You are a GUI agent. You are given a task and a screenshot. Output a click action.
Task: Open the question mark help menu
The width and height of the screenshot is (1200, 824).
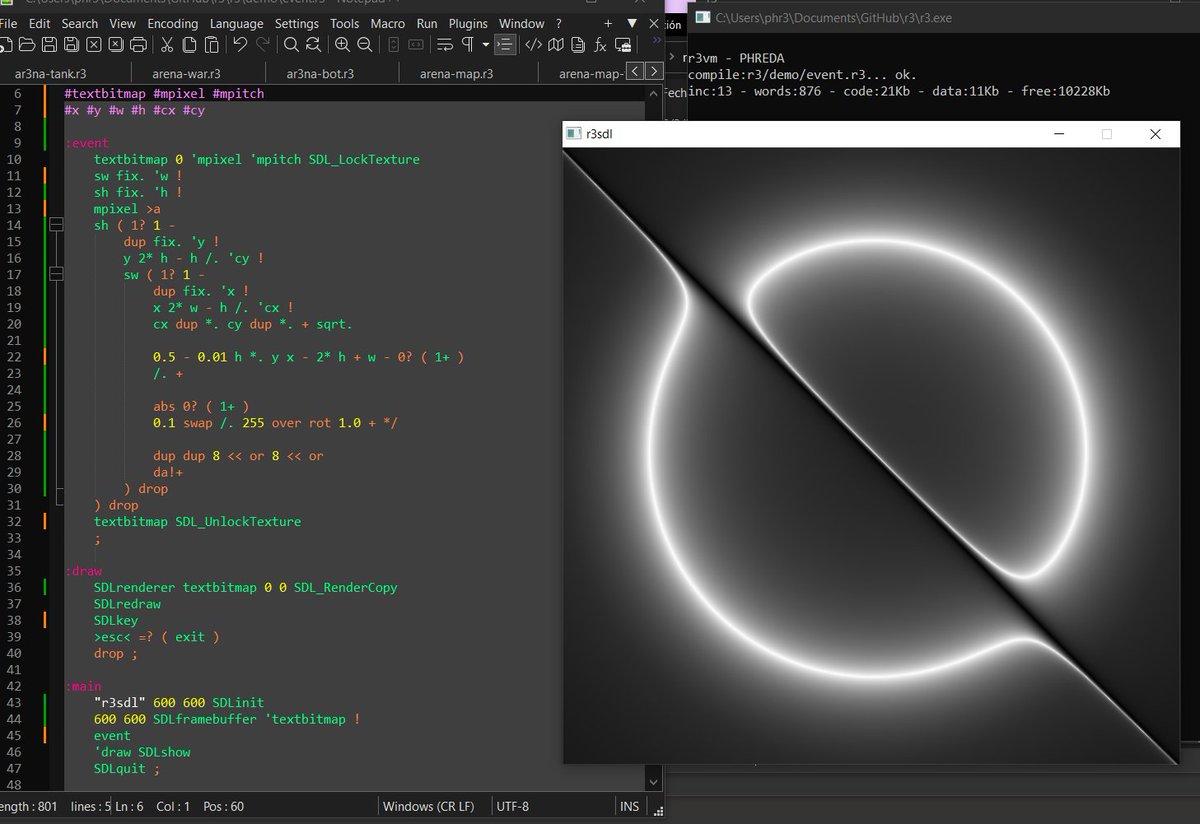click(559, 23)
